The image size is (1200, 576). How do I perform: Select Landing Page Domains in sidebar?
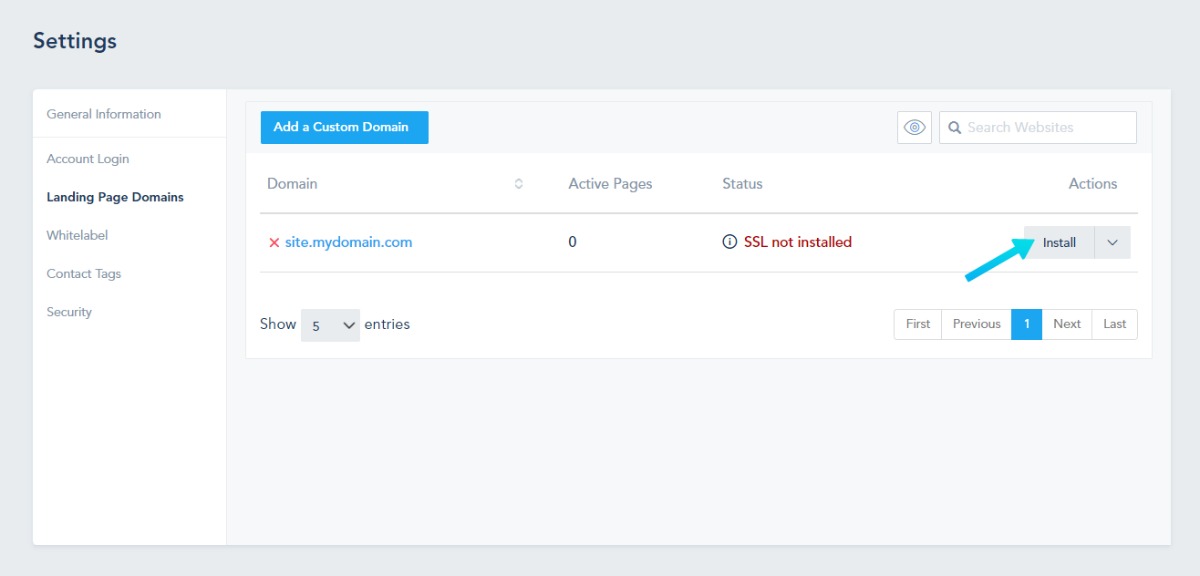tap(115, 197)
